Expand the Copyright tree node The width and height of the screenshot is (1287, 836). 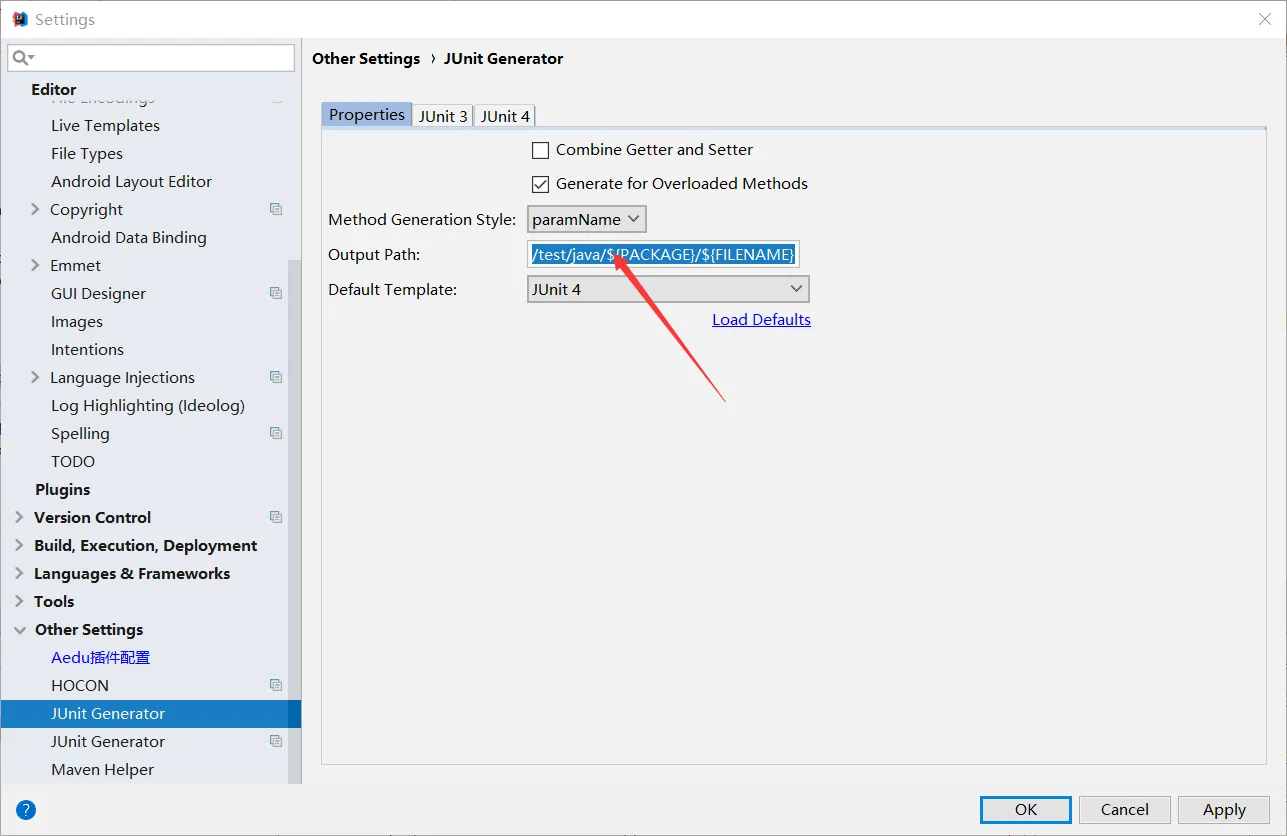[x=35, y=209]
